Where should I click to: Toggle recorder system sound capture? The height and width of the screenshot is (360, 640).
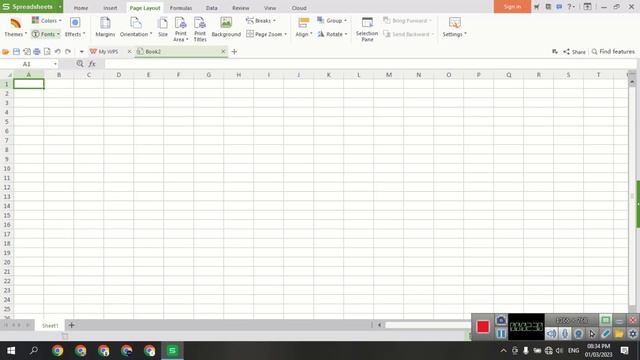click(551, 333)
